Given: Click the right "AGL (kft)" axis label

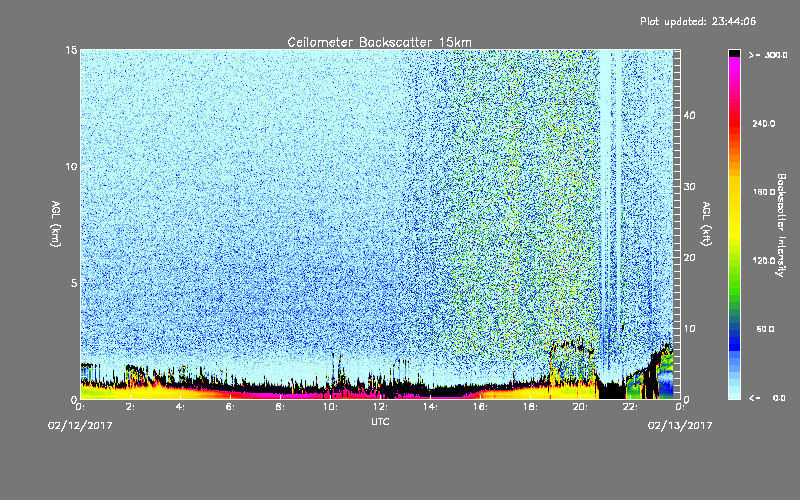Looking at the screenshot, I should click(707, 224).
